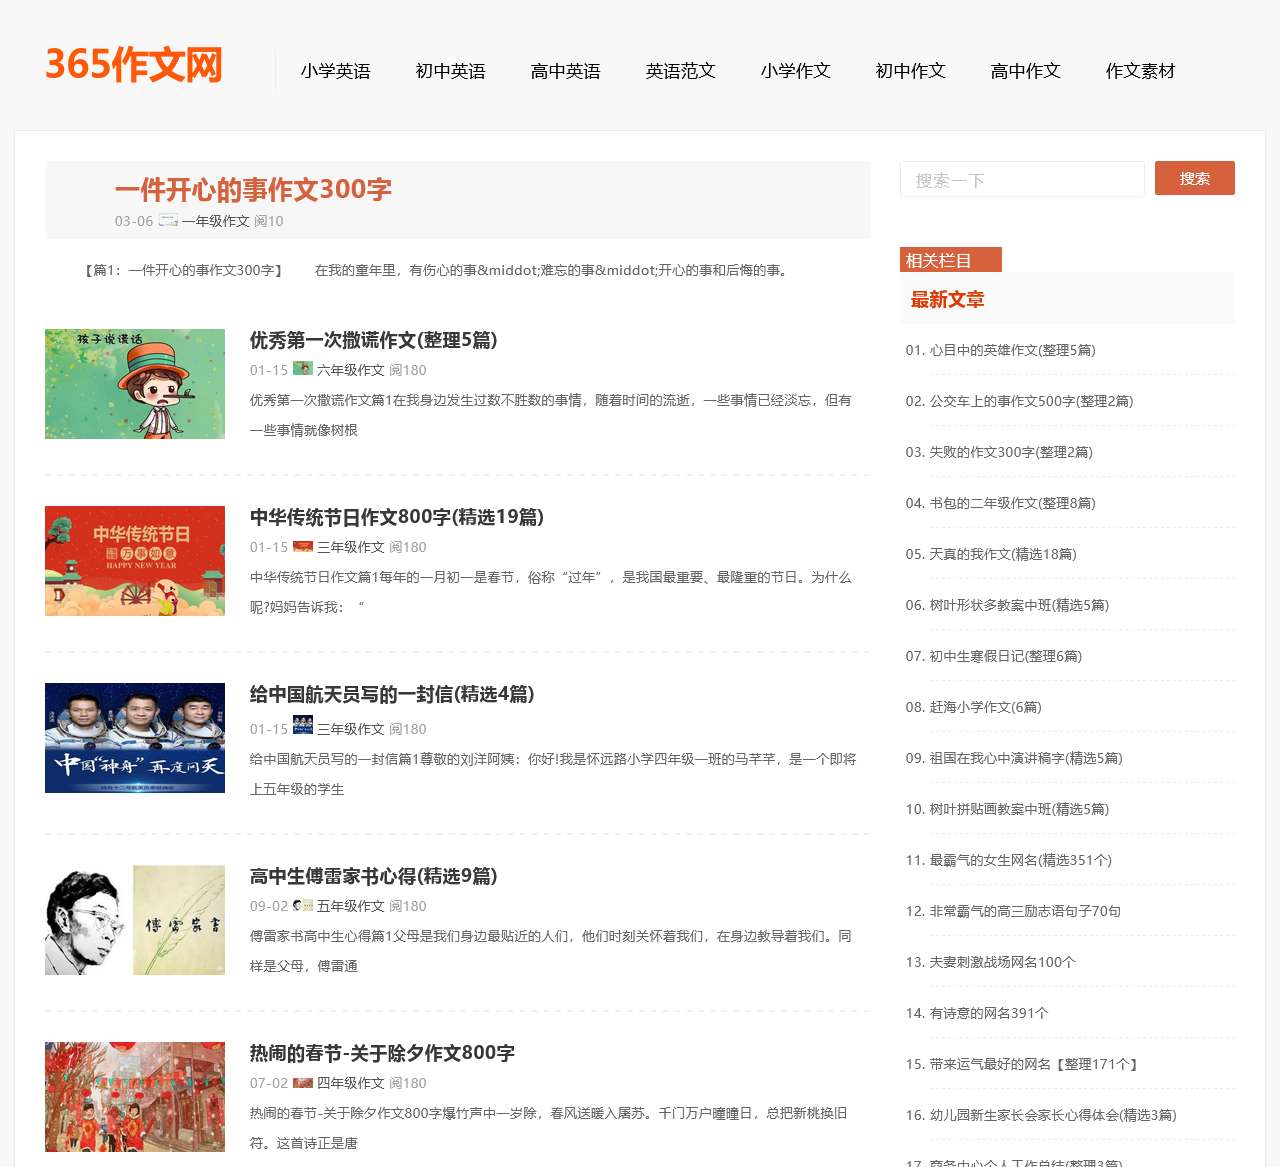Screen dimensions: 1280x1167
Task: Open the 高中作文 navigation item
Action: click(x=1025, y=71)
